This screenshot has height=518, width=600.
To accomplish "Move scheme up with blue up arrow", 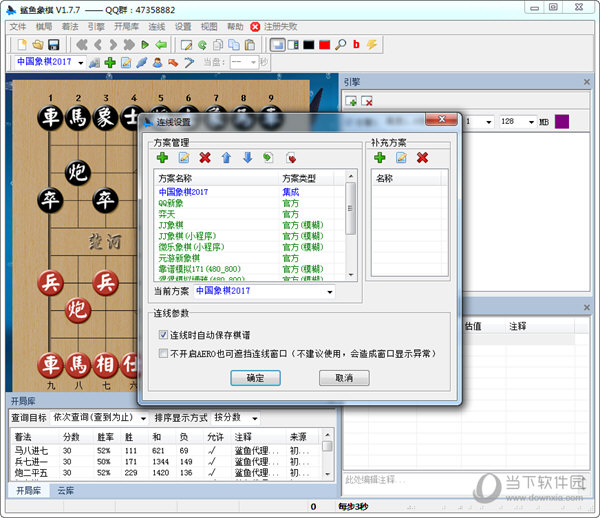I will coord(226,157).
